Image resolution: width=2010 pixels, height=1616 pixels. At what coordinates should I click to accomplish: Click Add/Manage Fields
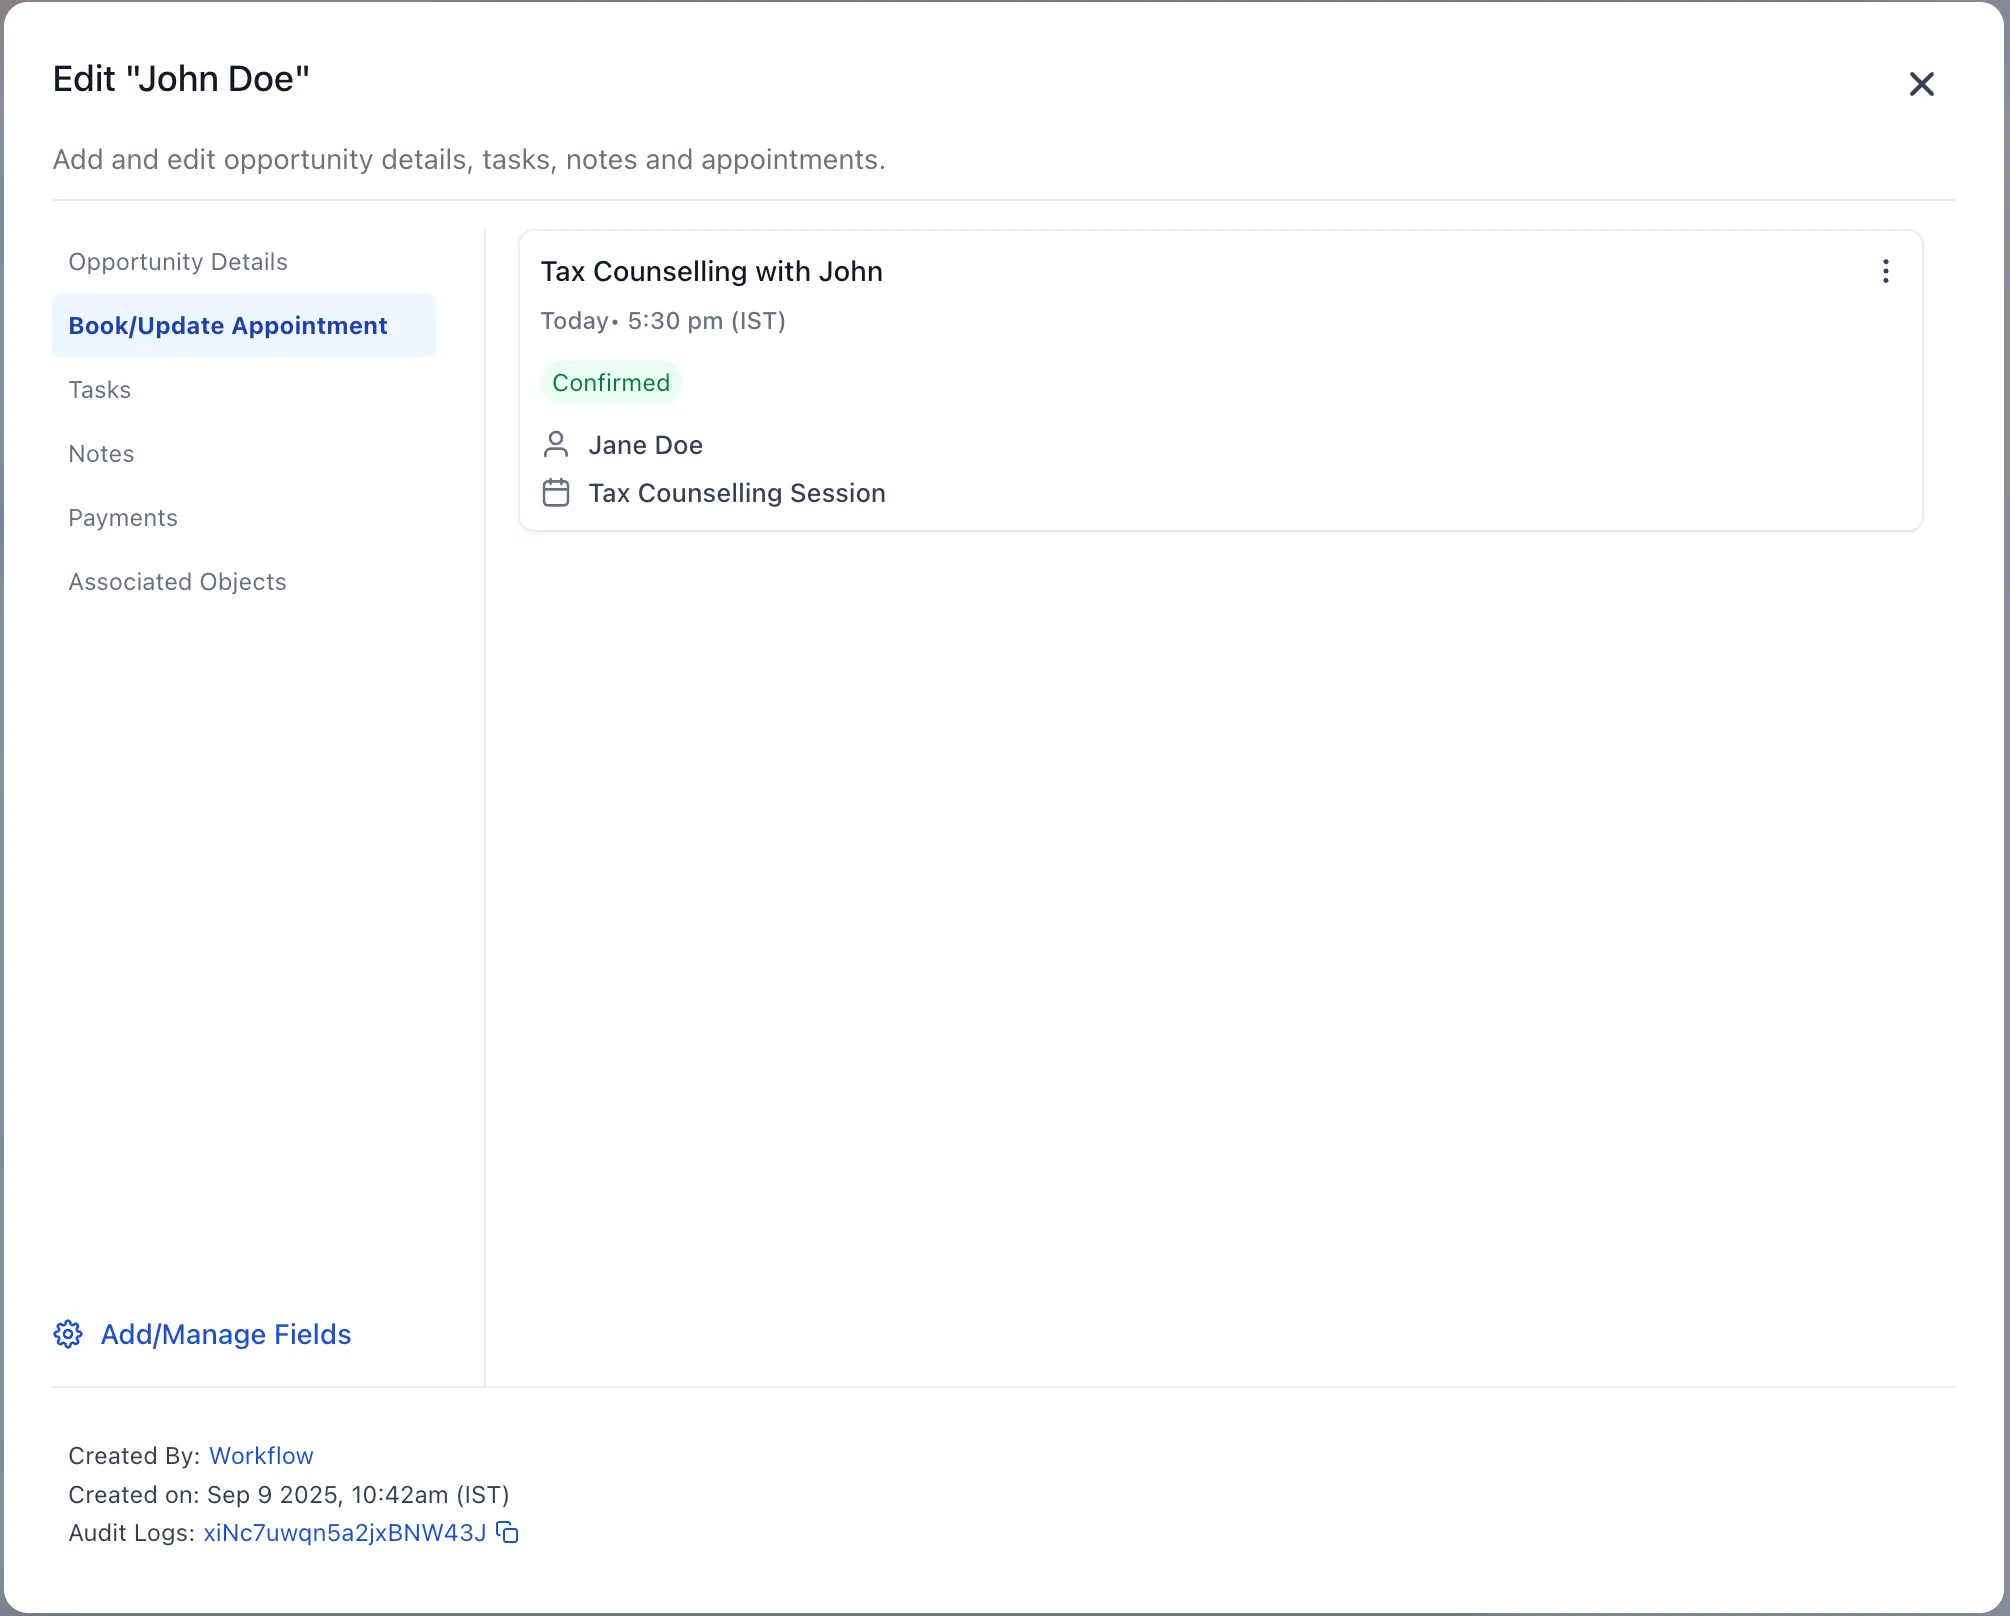point(225,1334)
